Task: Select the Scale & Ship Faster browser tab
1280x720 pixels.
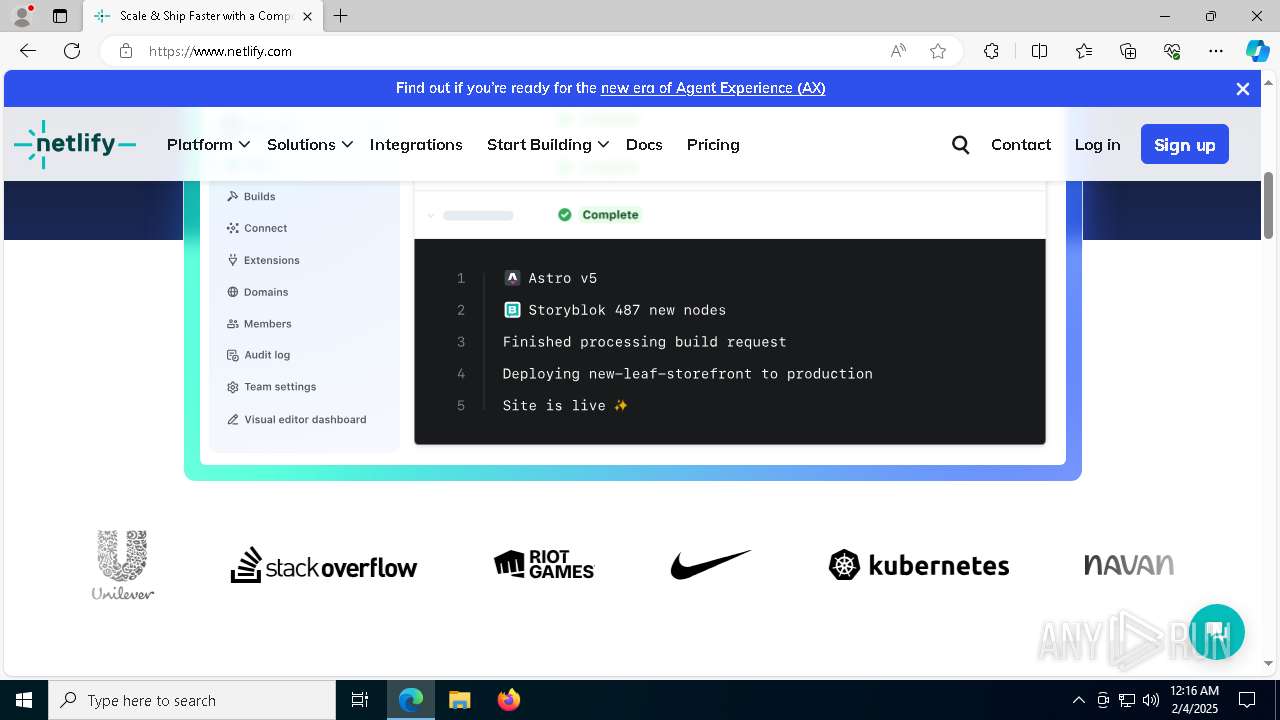Action: (203, 16)
